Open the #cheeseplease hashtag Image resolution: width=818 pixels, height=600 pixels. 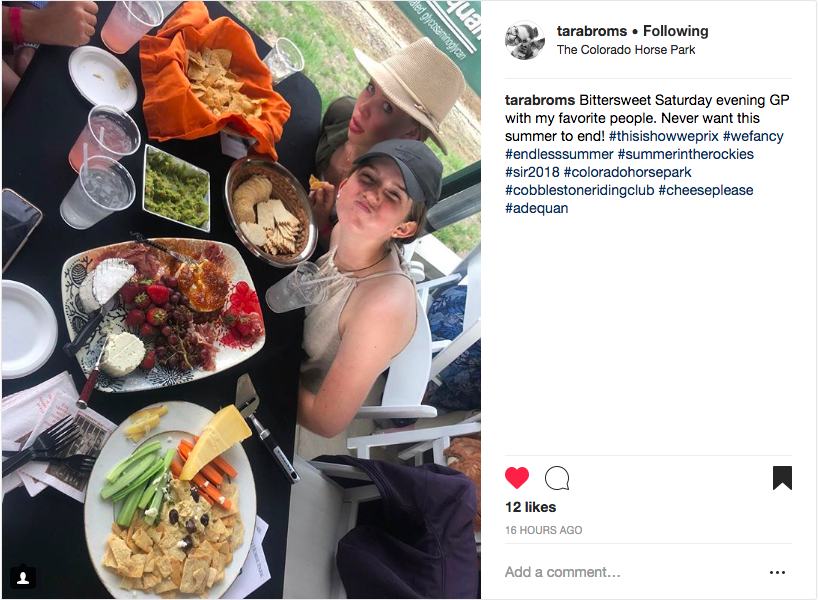[706, 190]
